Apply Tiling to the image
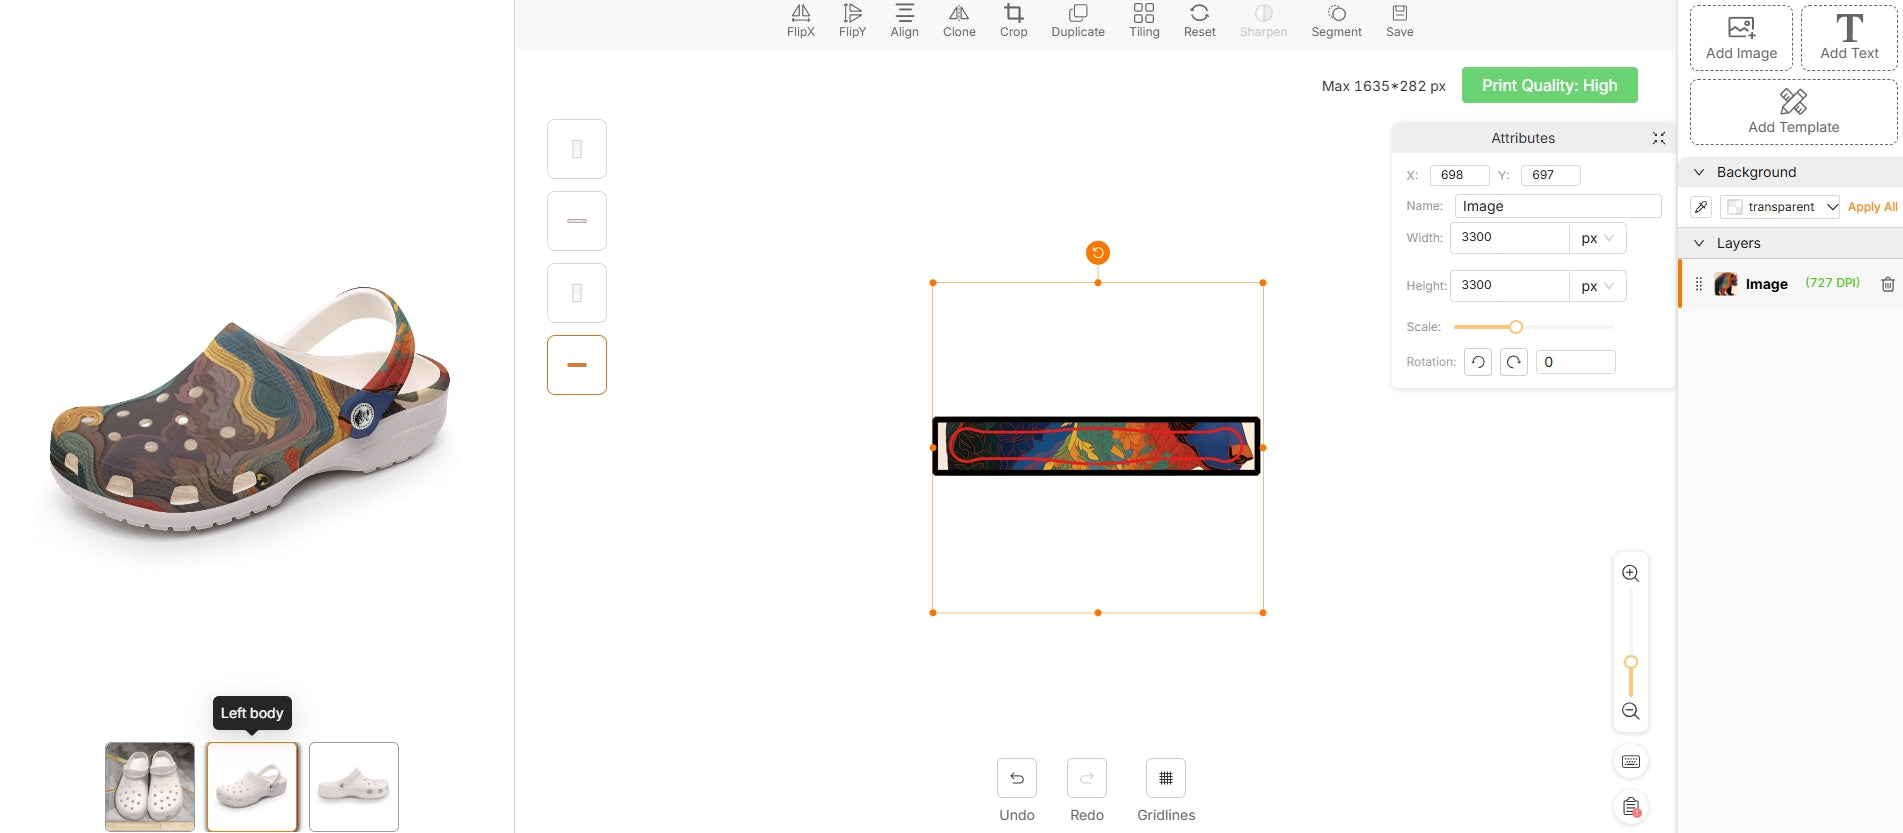The image size is (1903, 833). pos(1143,20)
